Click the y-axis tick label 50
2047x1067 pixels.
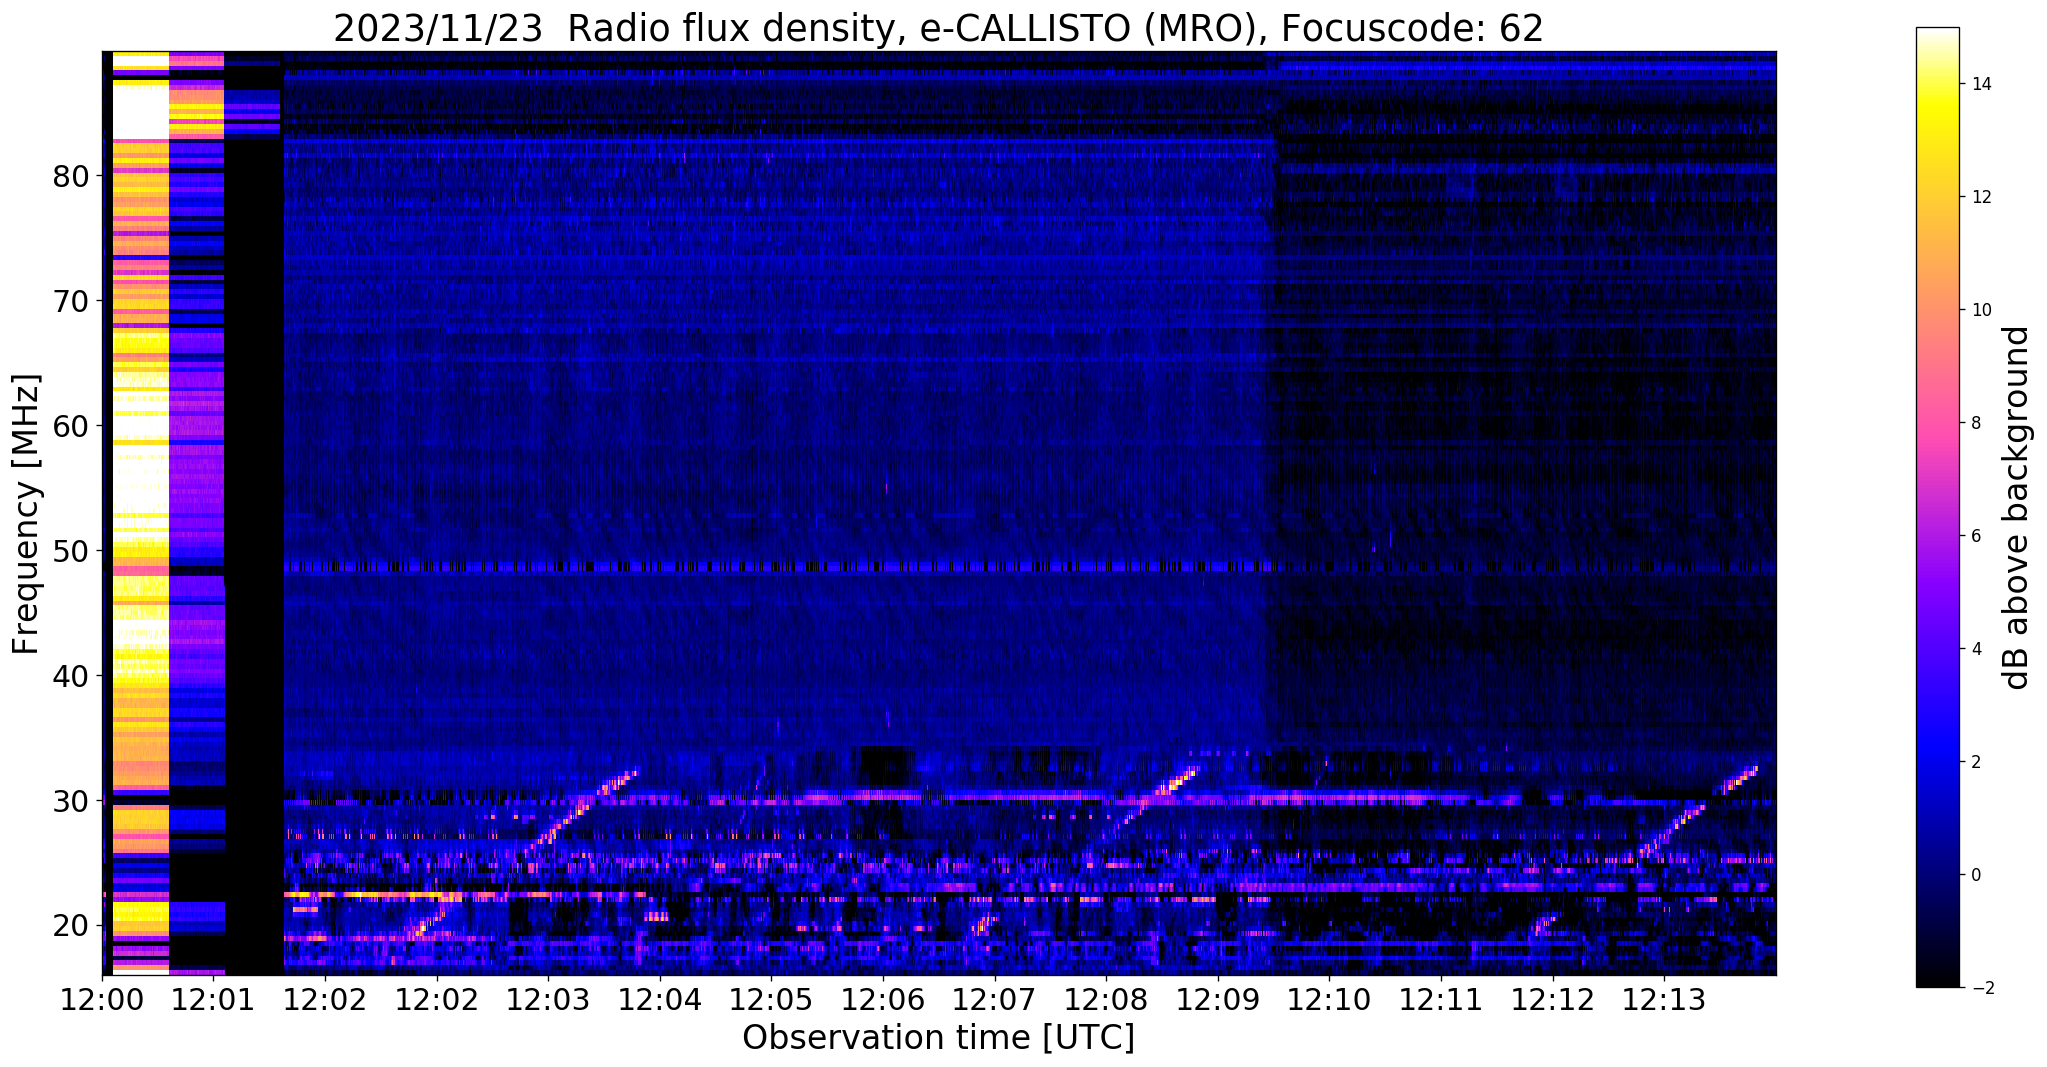[71, 551]
